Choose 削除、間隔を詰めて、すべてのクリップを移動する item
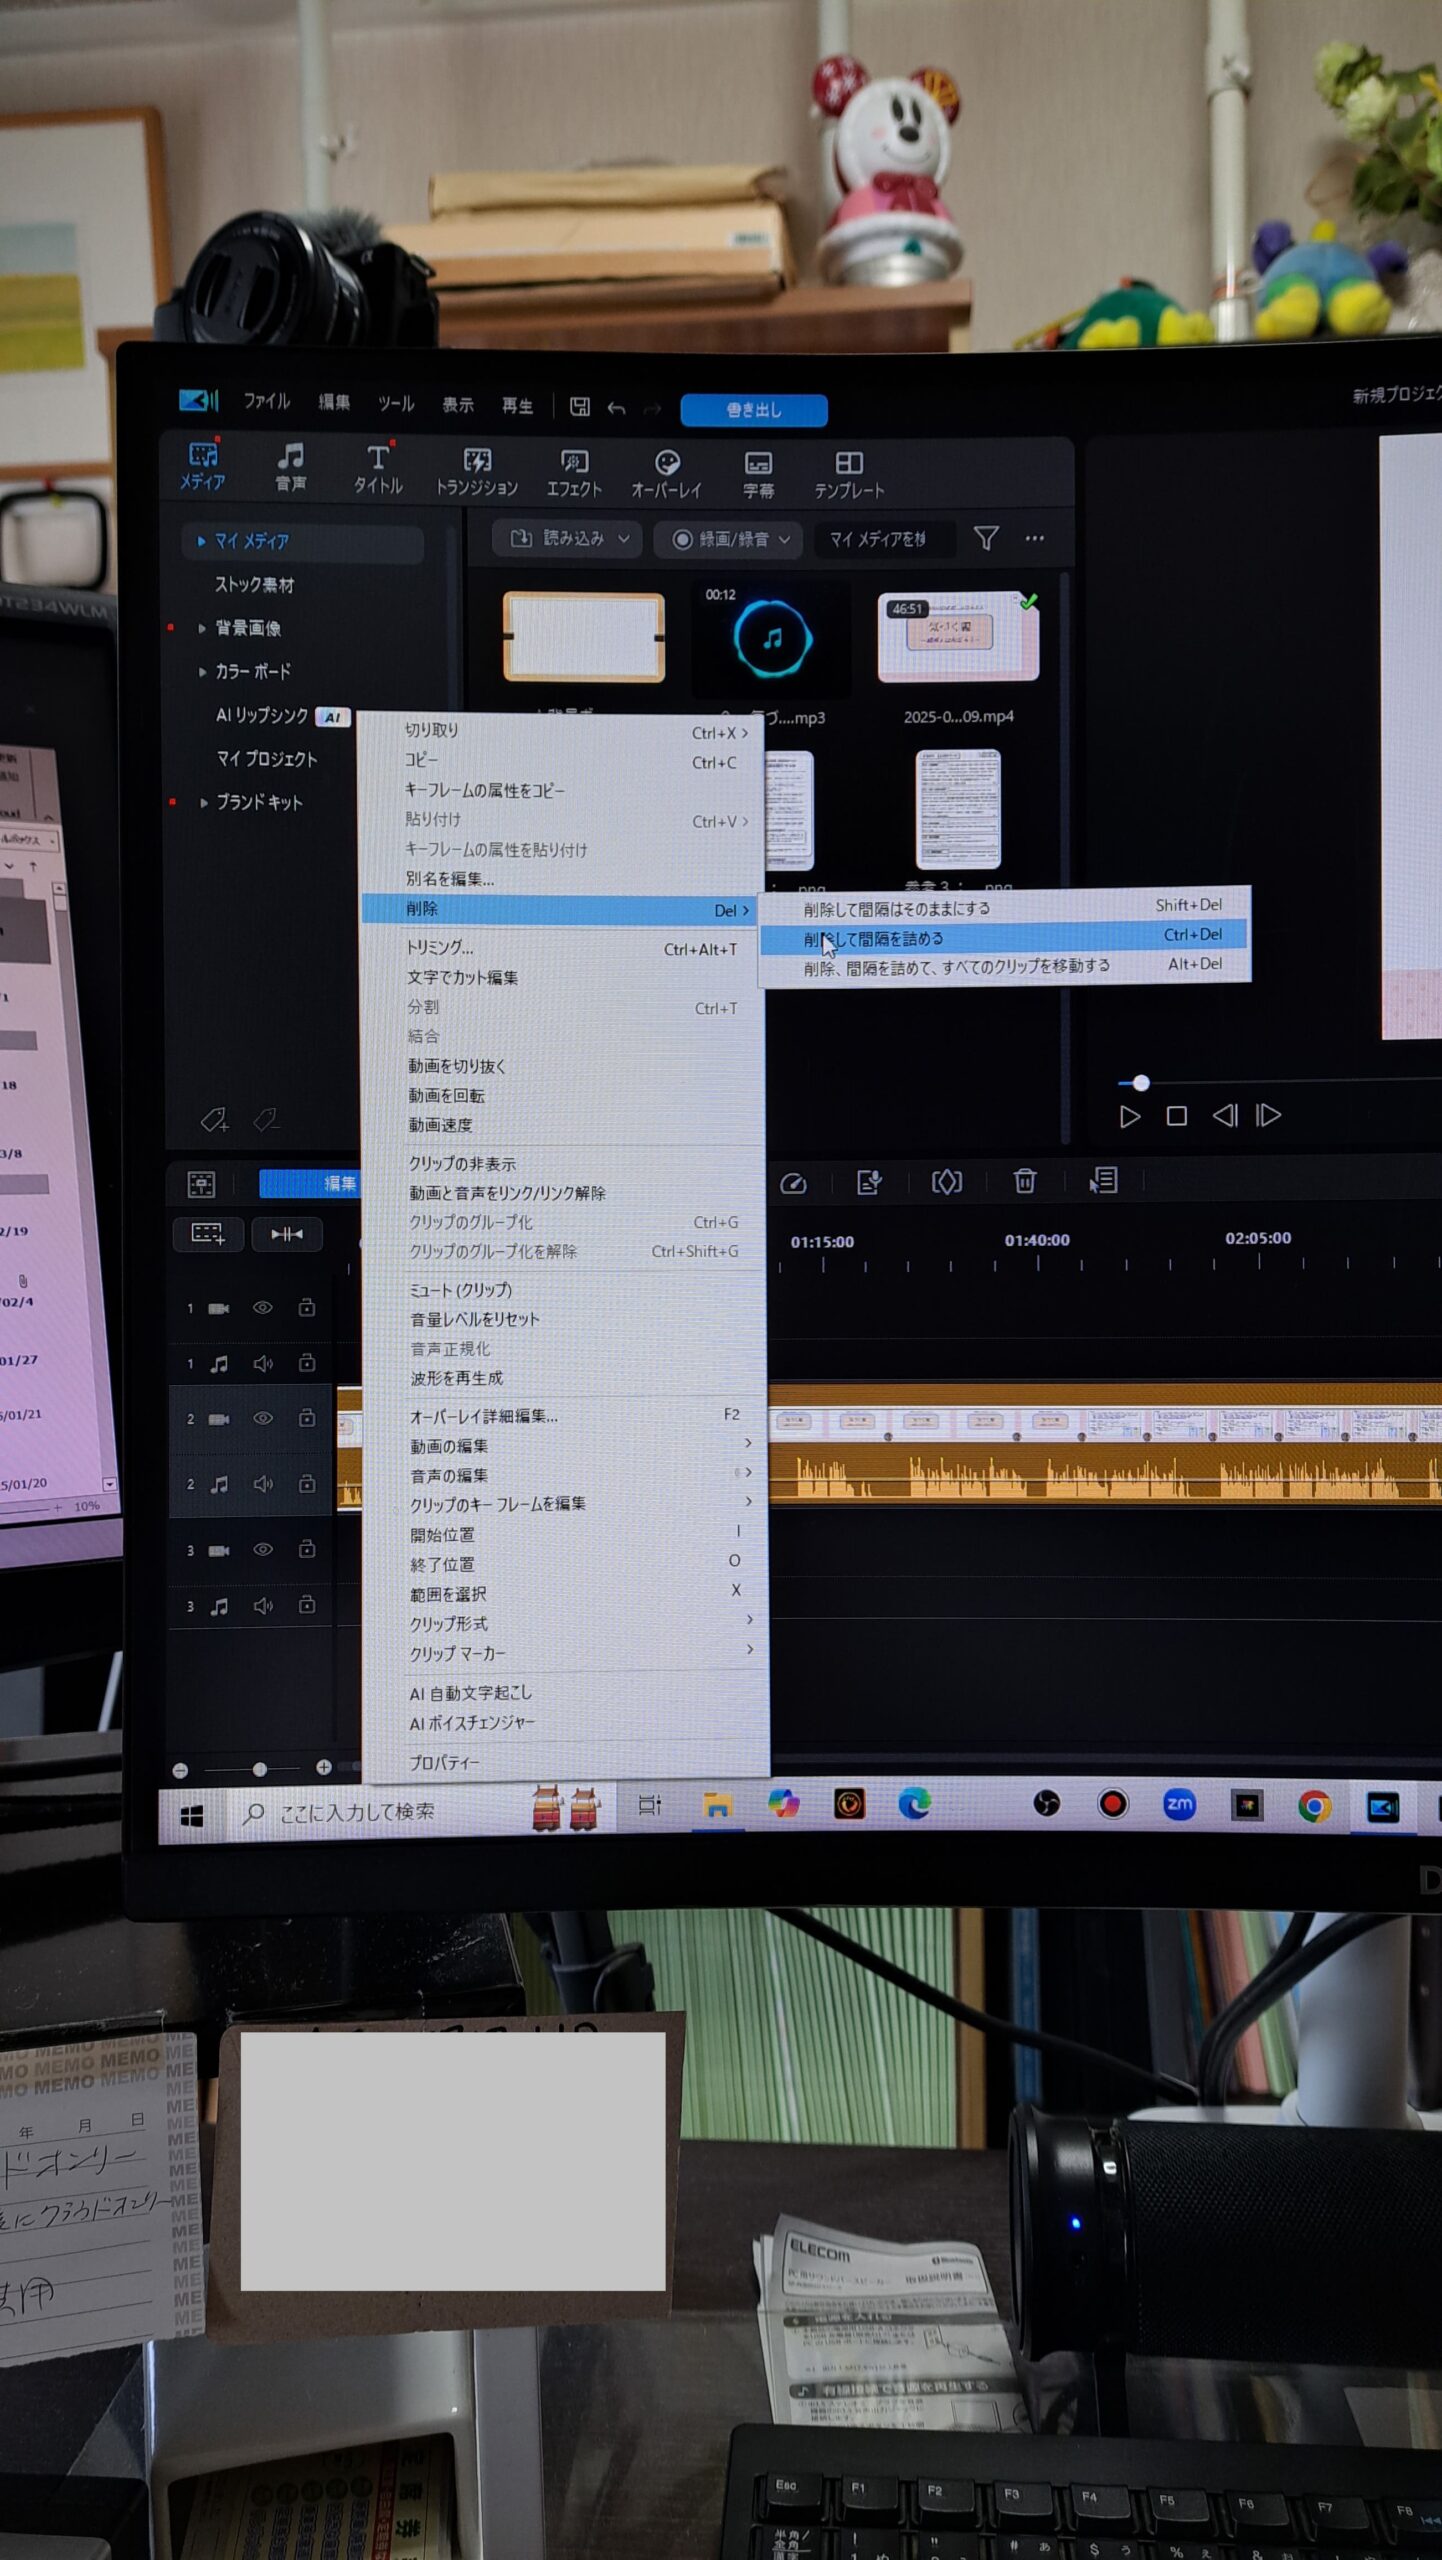Screen dimensions: 1442x2560 coord(1005,966)
